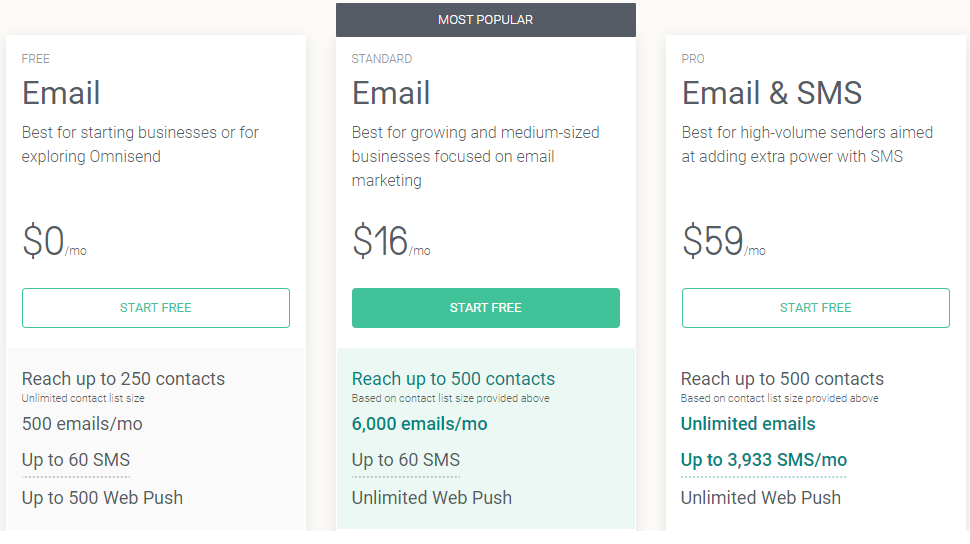Click the Free plan 'Email' heading
The height and width of the screenshot is (544, 970).
point(61,93)
